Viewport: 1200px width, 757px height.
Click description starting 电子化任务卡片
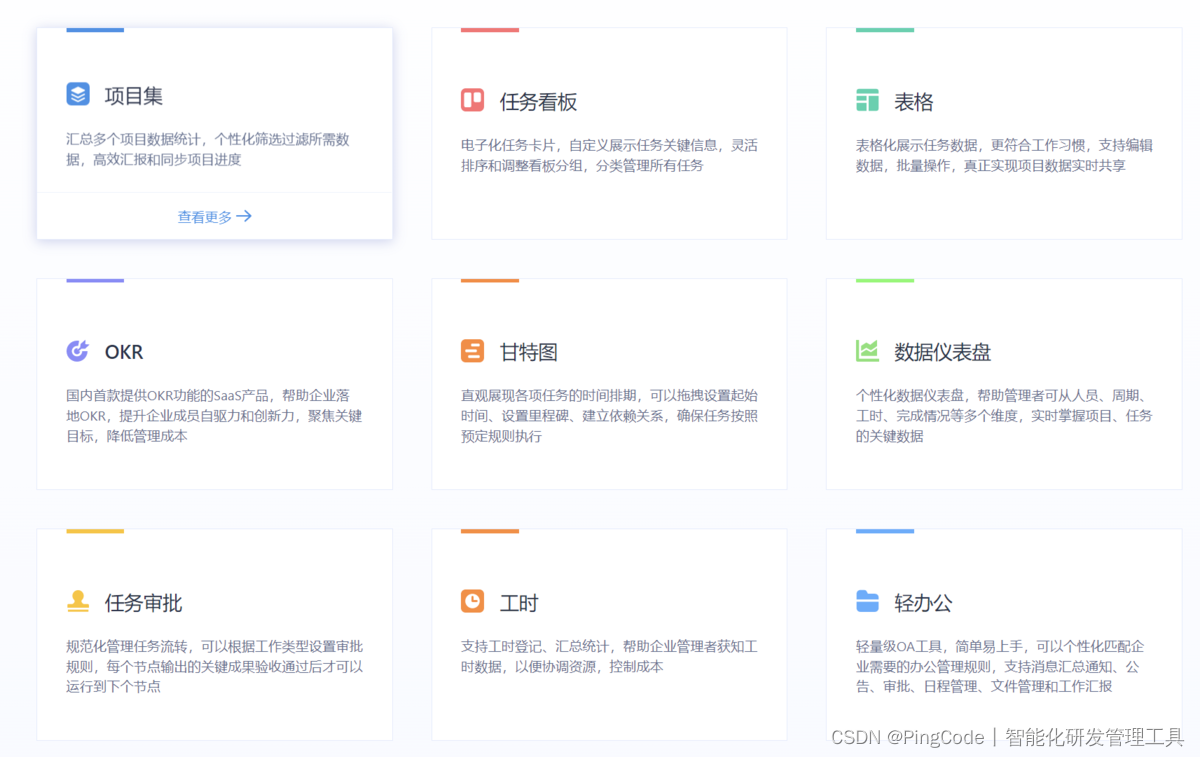pyautogui.click(x=609, y=155)
